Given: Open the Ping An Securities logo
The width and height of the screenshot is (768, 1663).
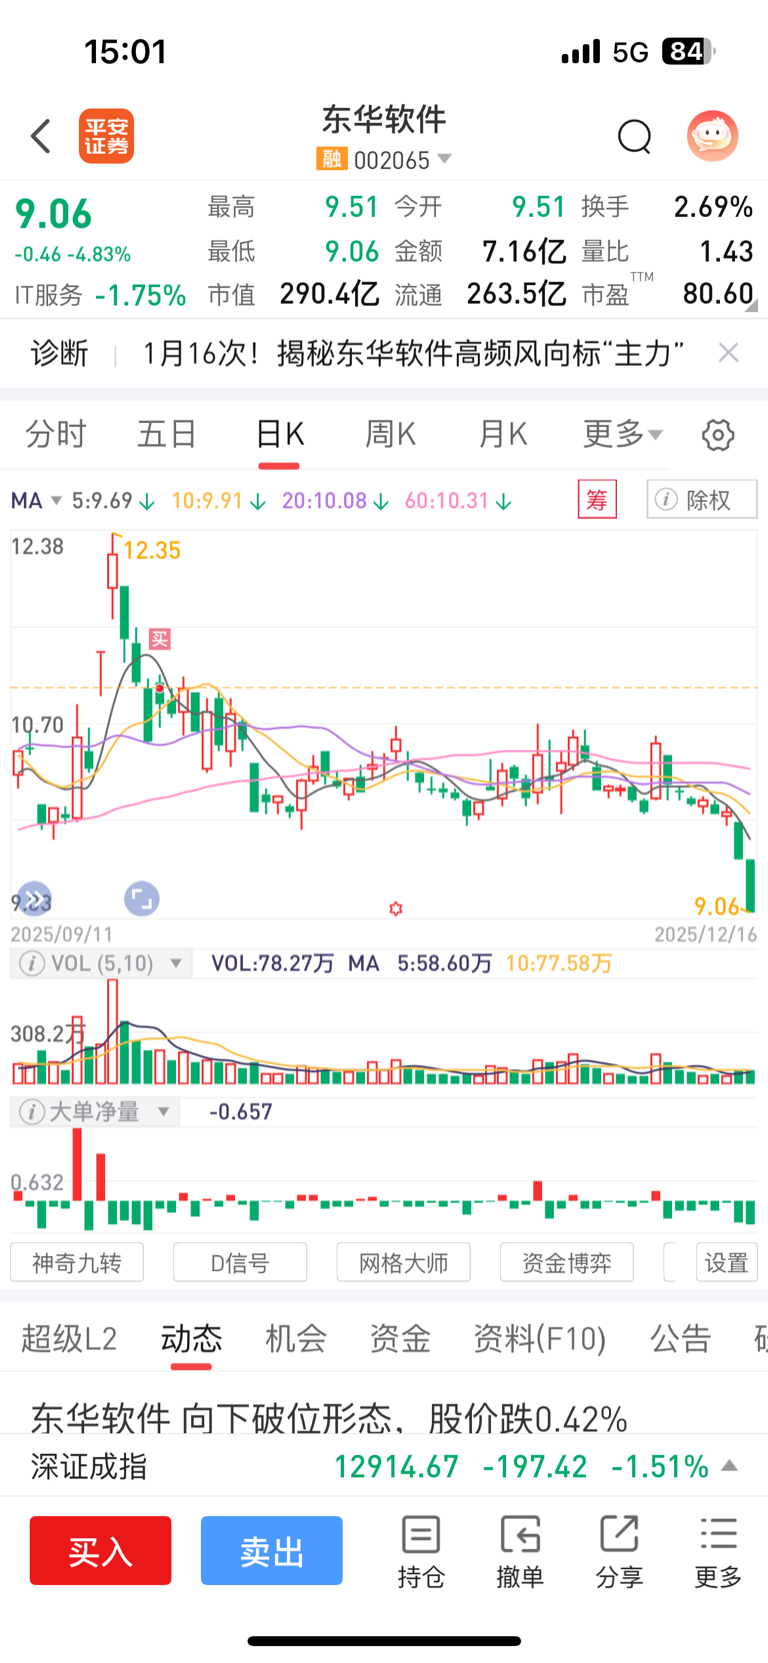Looking at the screenshot, I should [x=106, y=136].
